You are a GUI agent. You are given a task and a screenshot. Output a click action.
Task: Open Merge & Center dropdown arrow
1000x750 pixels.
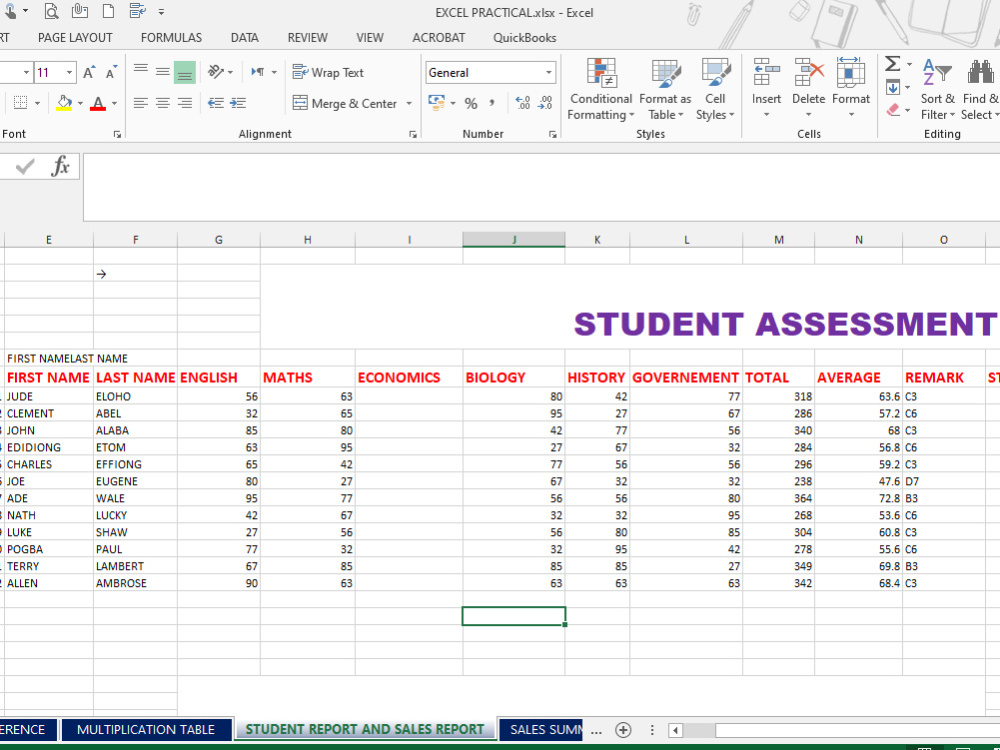409,103
